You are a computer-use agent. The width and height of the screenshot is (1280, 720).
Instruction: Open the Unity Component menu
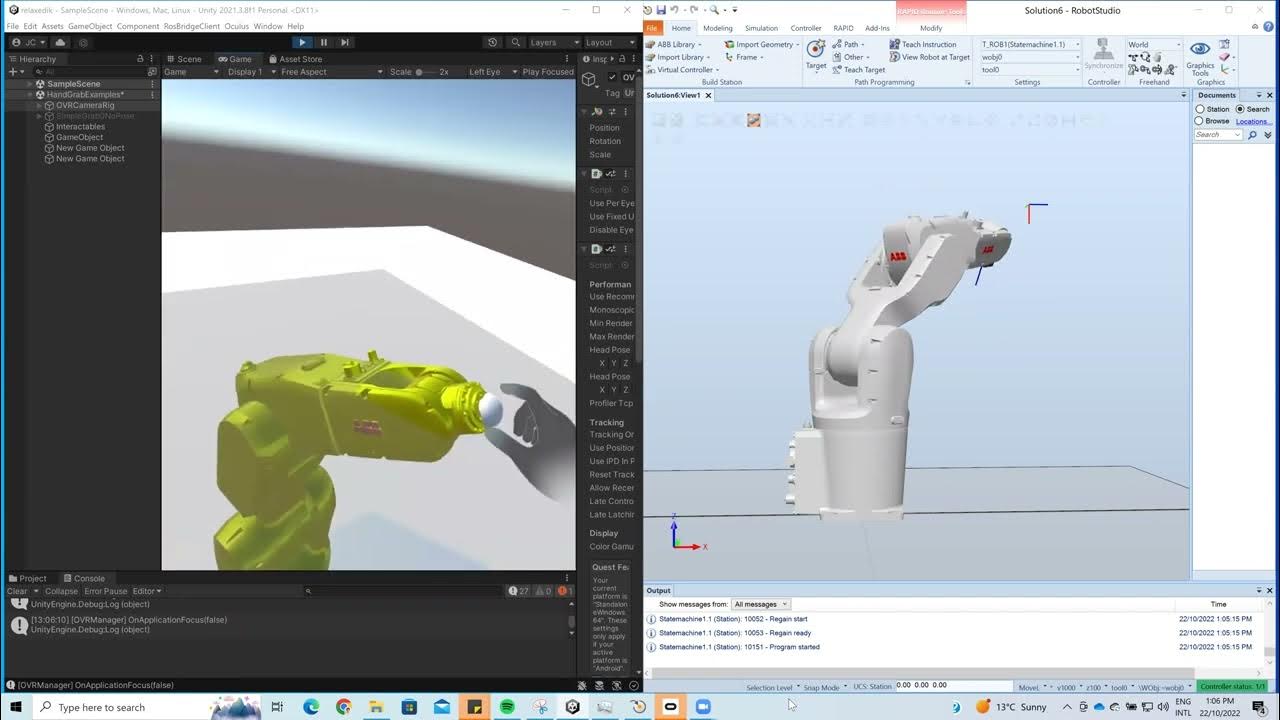pos(138,26)
